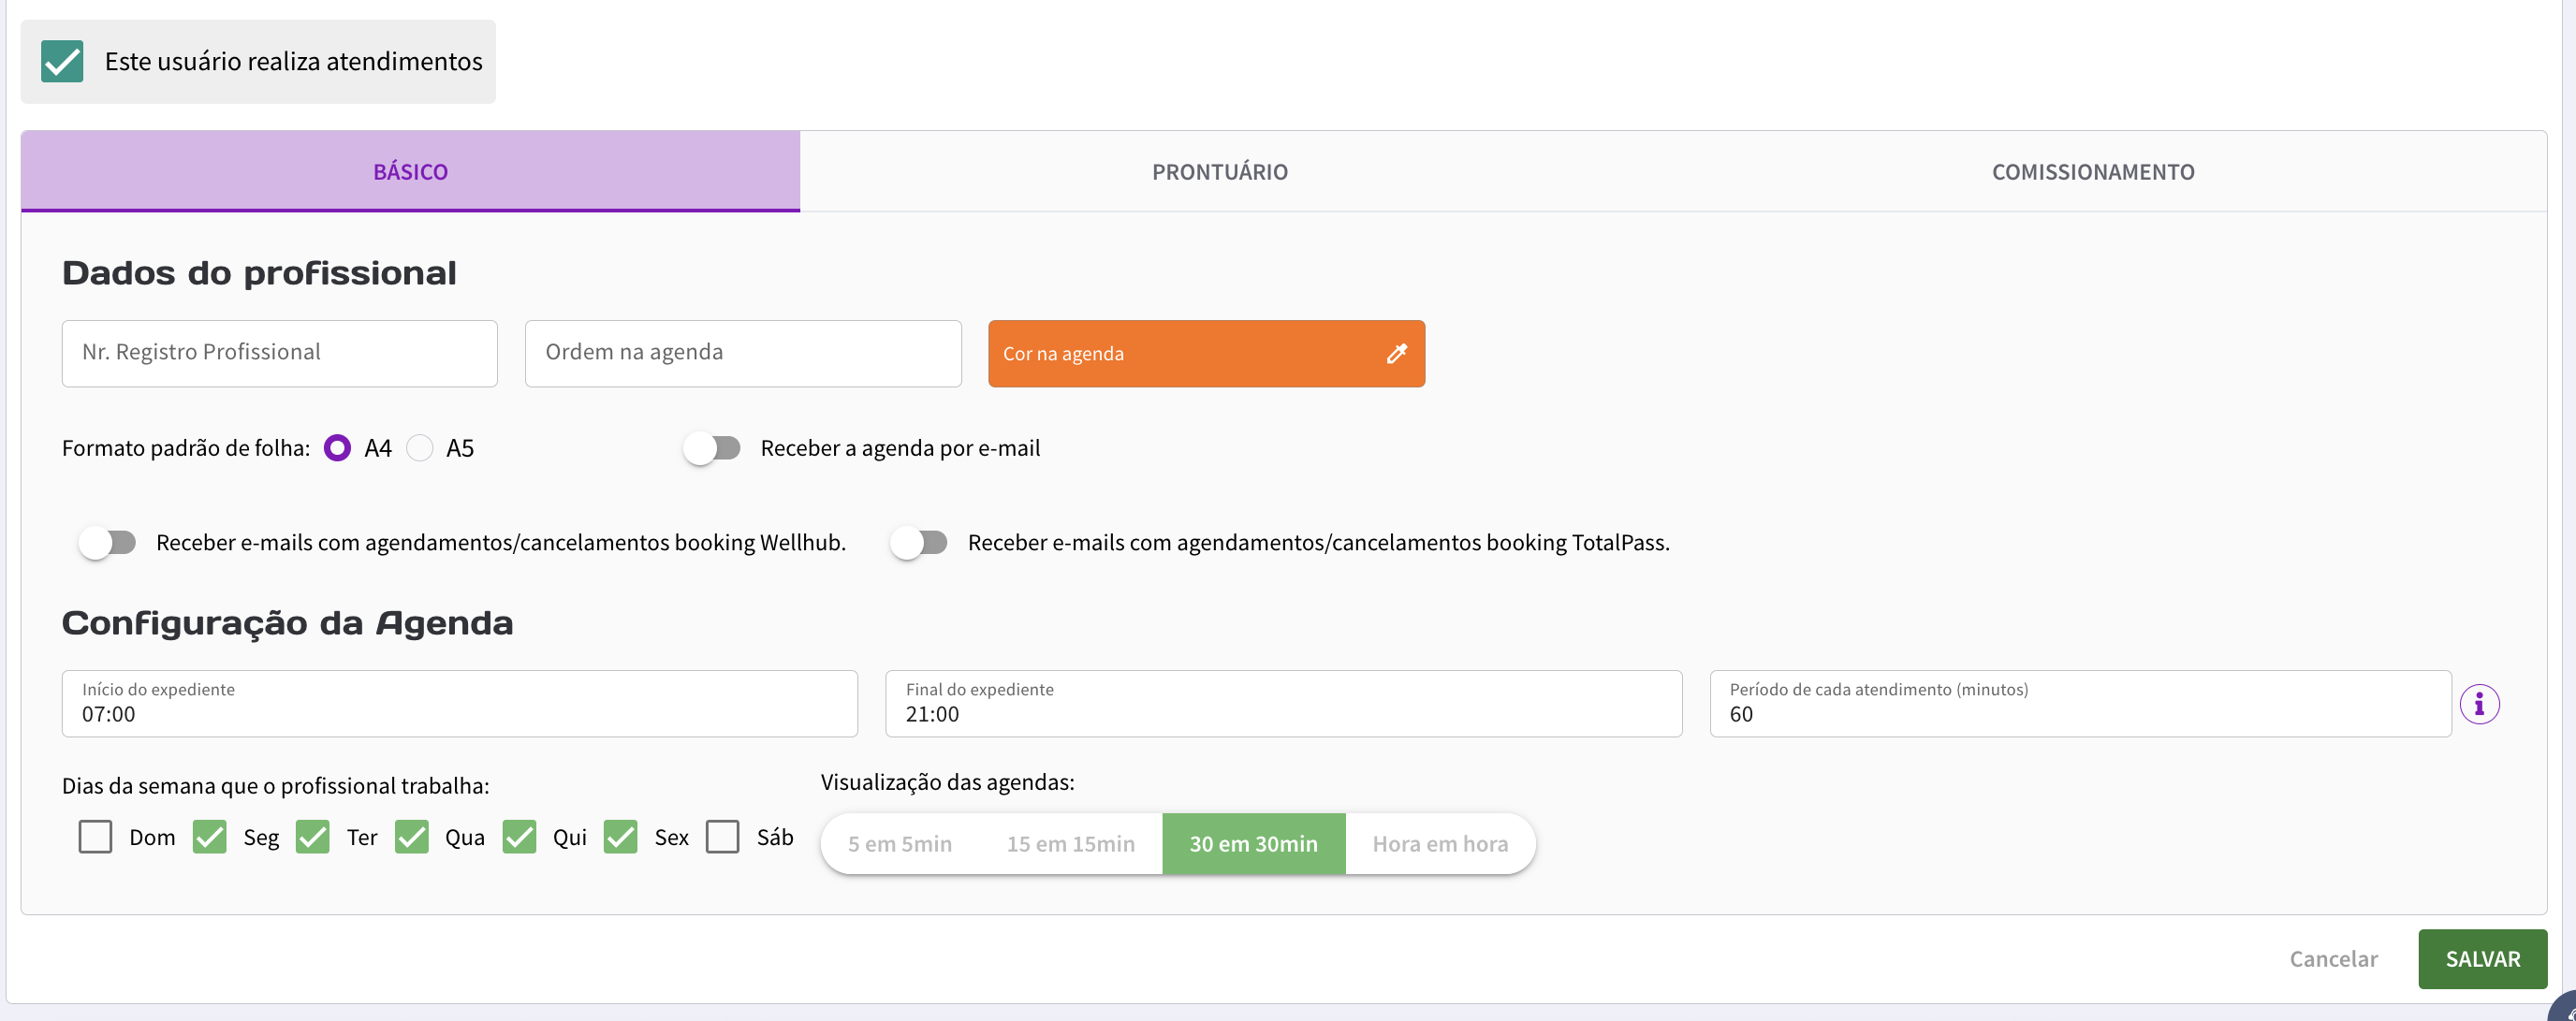Switch to the Prontuário tab
This screenshot has height=1021, width=2576.
click(x=1219, y=171)
